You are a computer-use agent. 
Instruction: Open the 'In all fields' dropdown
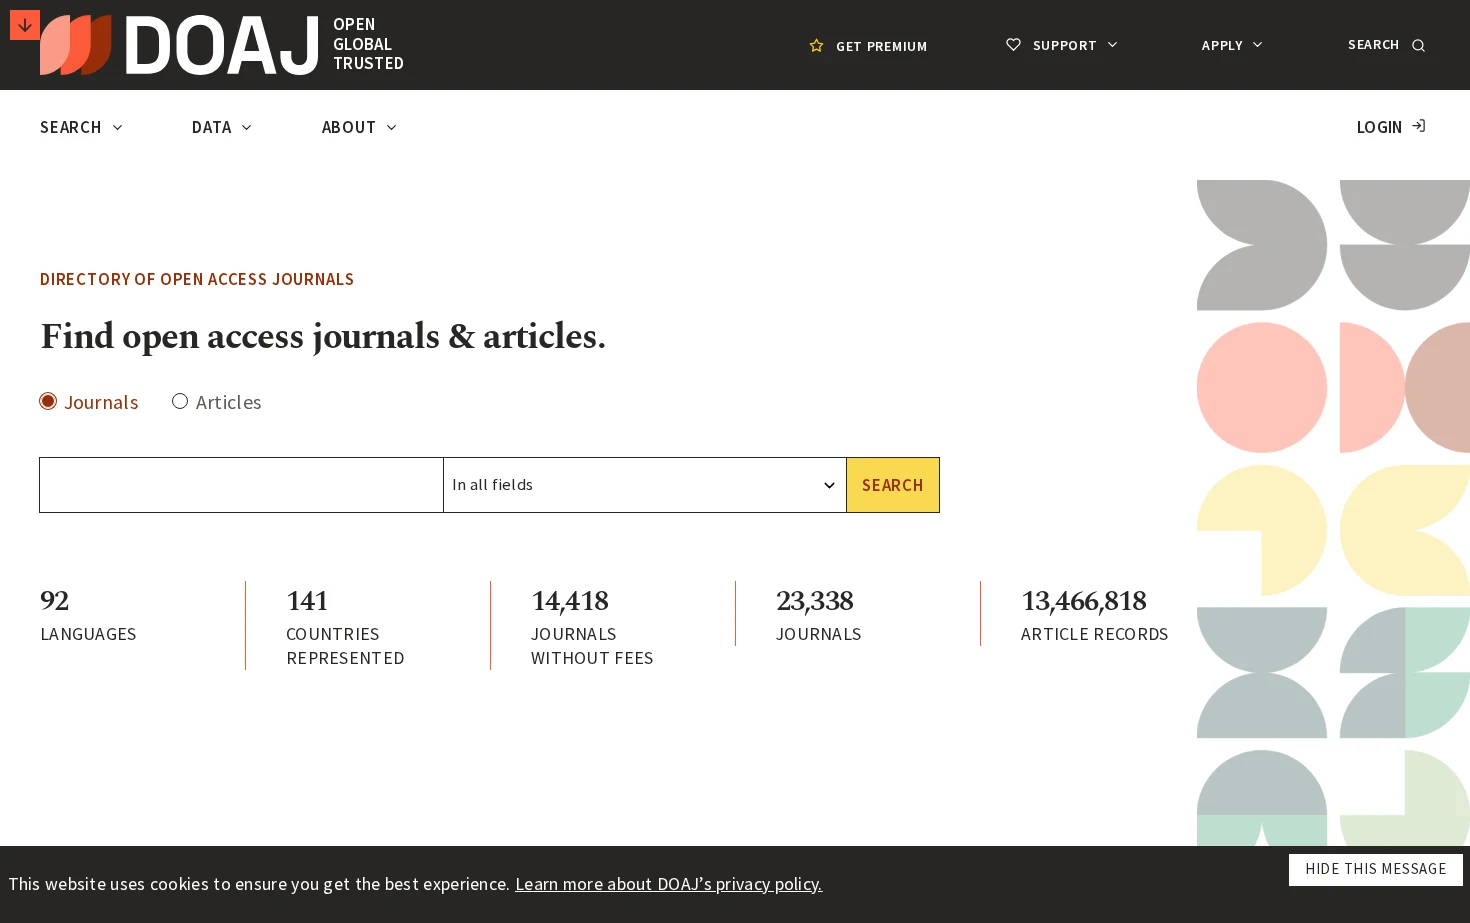point(645,485)
